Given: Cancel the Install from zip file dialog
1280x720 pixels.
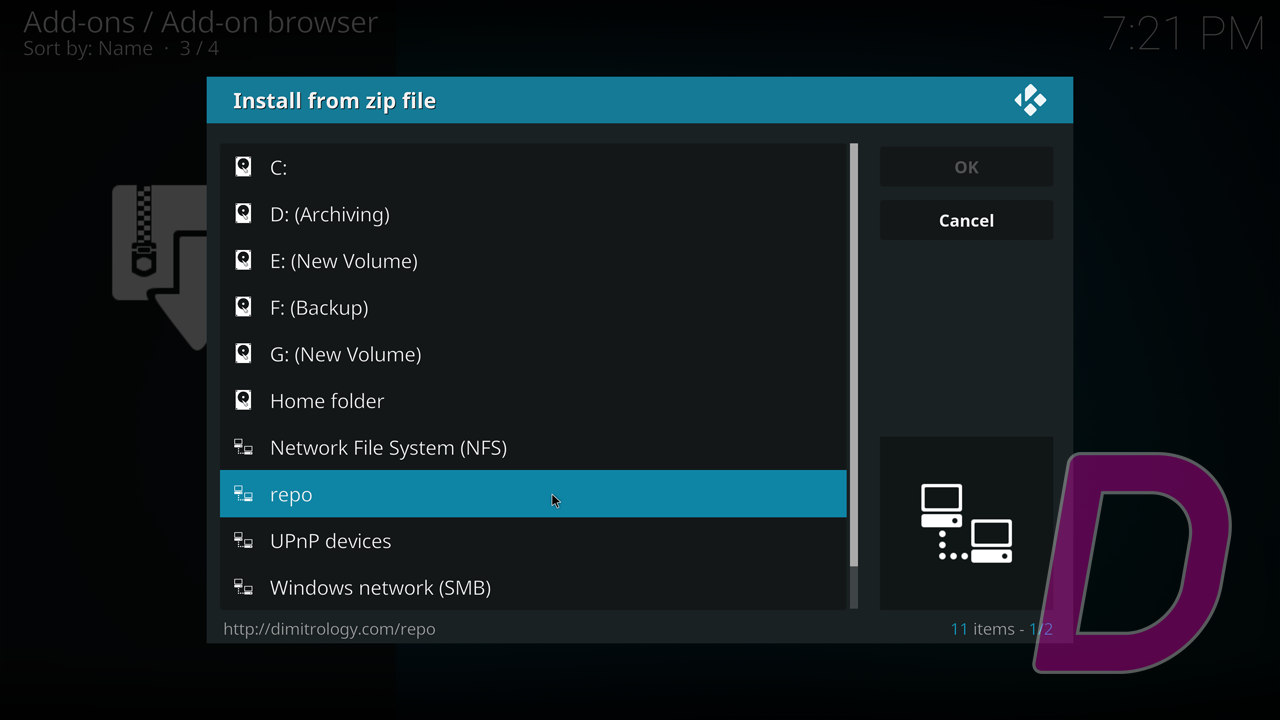Looking at the screenshot, I should click(x=966, y=220).
